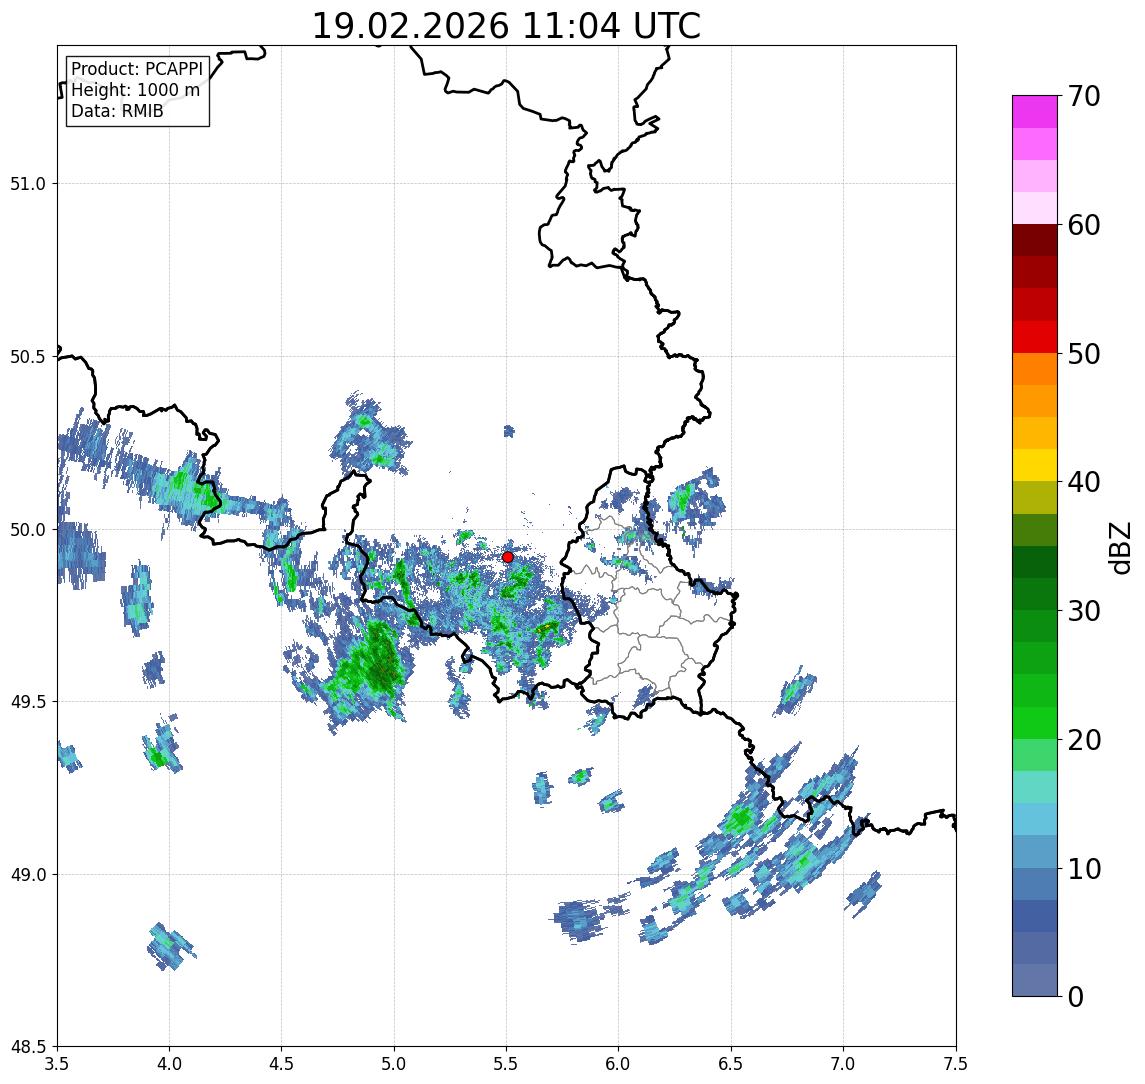Select the 'Product: PCAPPI' text line
Image resolution: width=1145 pixels, height=1084 pixels.
[137, 69]
